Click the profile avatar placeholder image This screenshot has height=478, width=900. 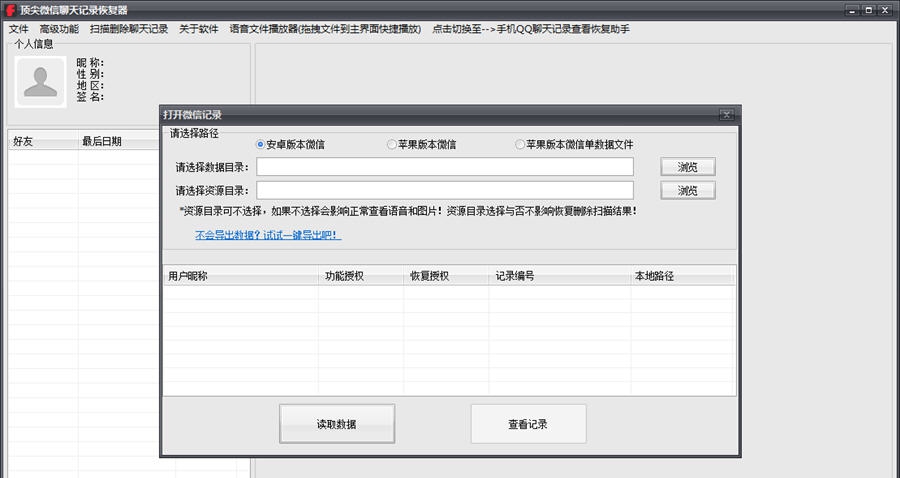point(40,81)
